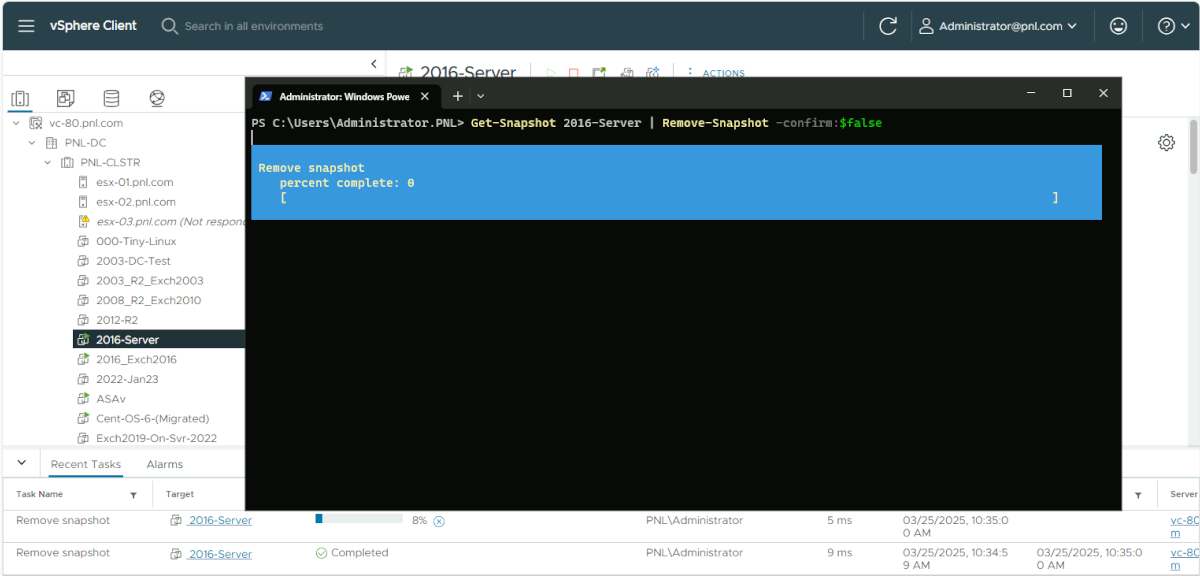This screenshot has width=1200, height=576.
Task: Select the Hosts and Clusters inventory icon
Action: [x=20, y=98]
